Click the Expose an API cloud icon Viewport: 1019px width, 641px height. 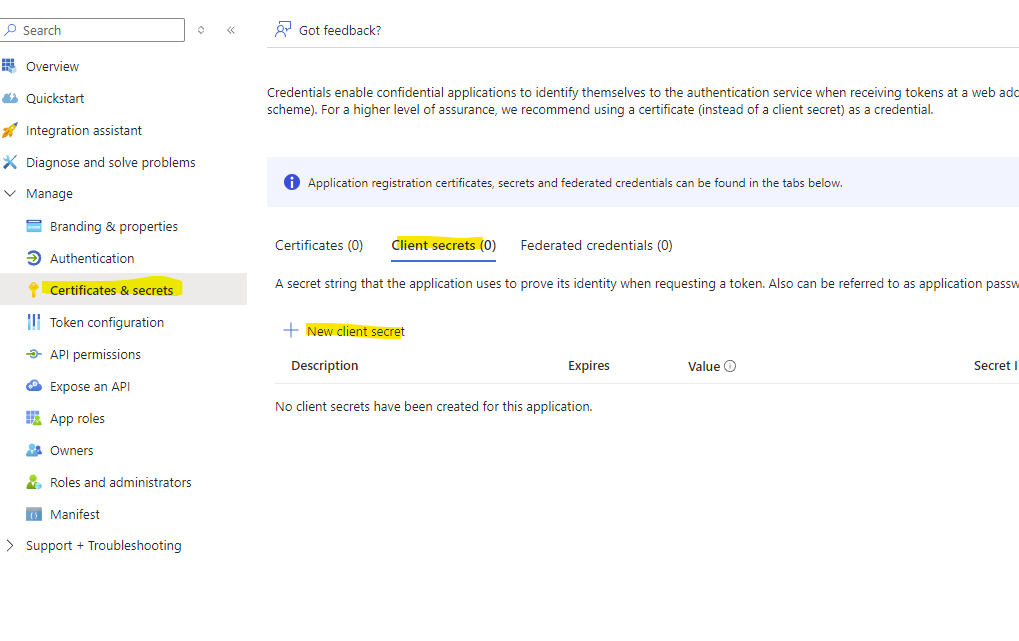[x=34, y=386]
